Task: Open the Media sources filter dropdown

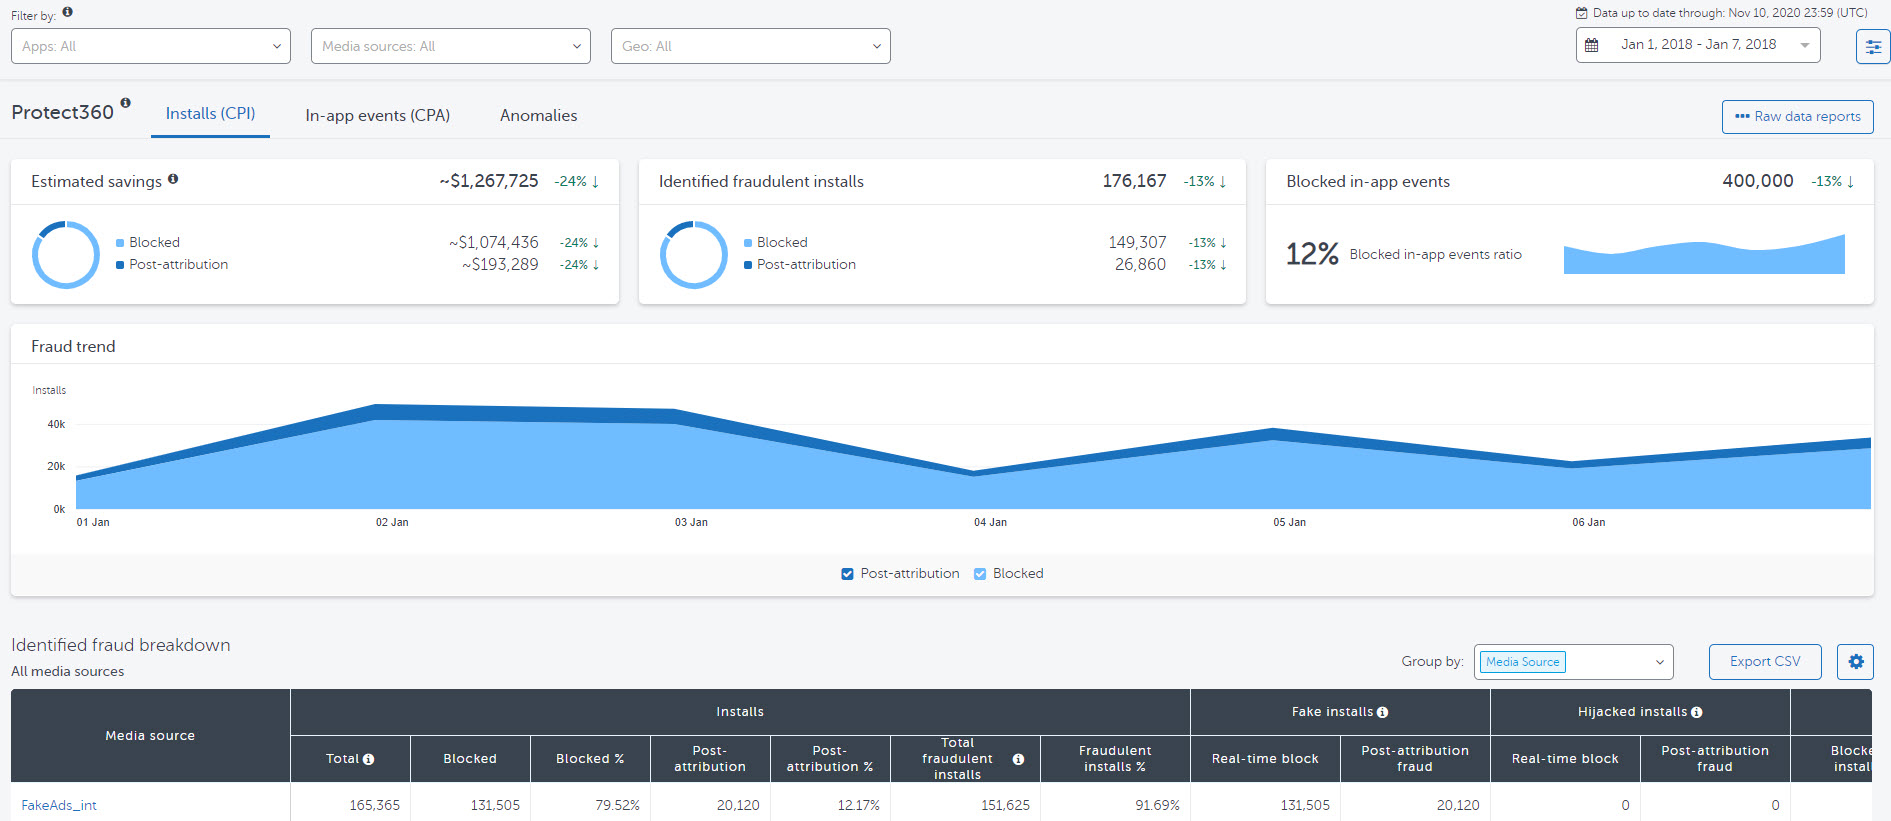Action: pos(451,46)
